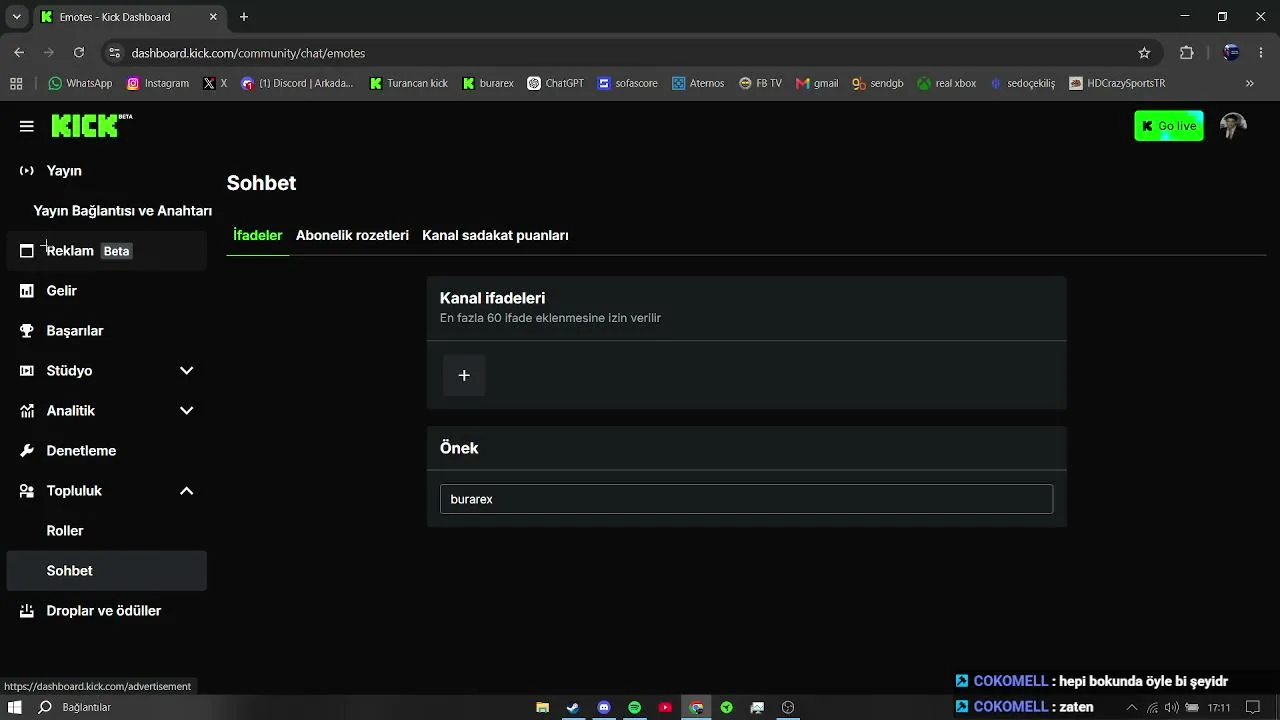Open a new browser tab

pos(244,17)
